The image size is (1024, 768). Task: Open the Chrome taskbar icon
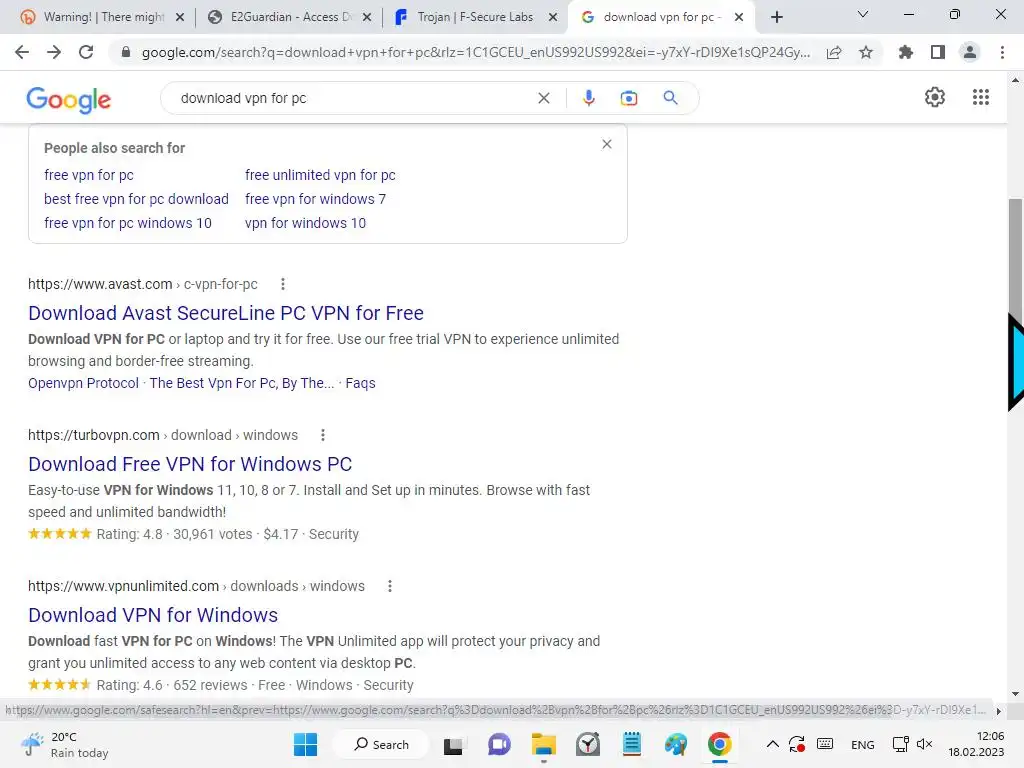pos(719,744)
